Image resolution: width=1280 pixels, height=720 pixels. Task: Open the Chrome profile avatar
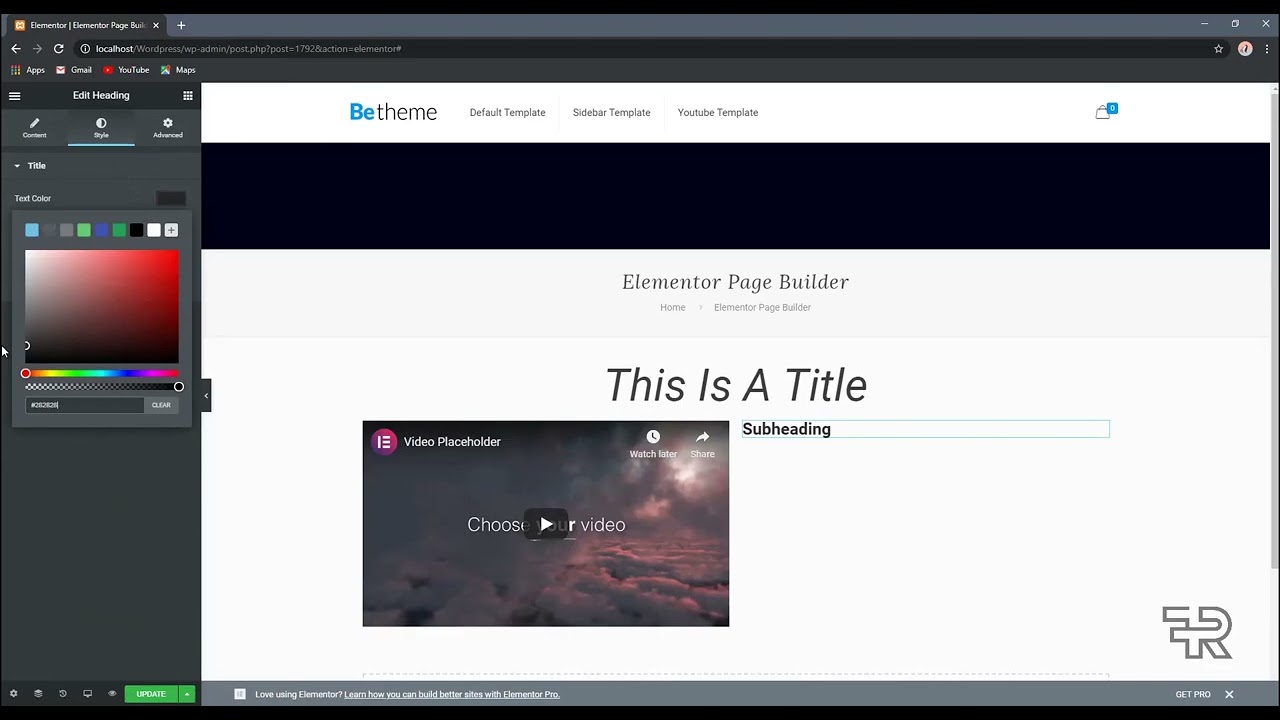1245,49
